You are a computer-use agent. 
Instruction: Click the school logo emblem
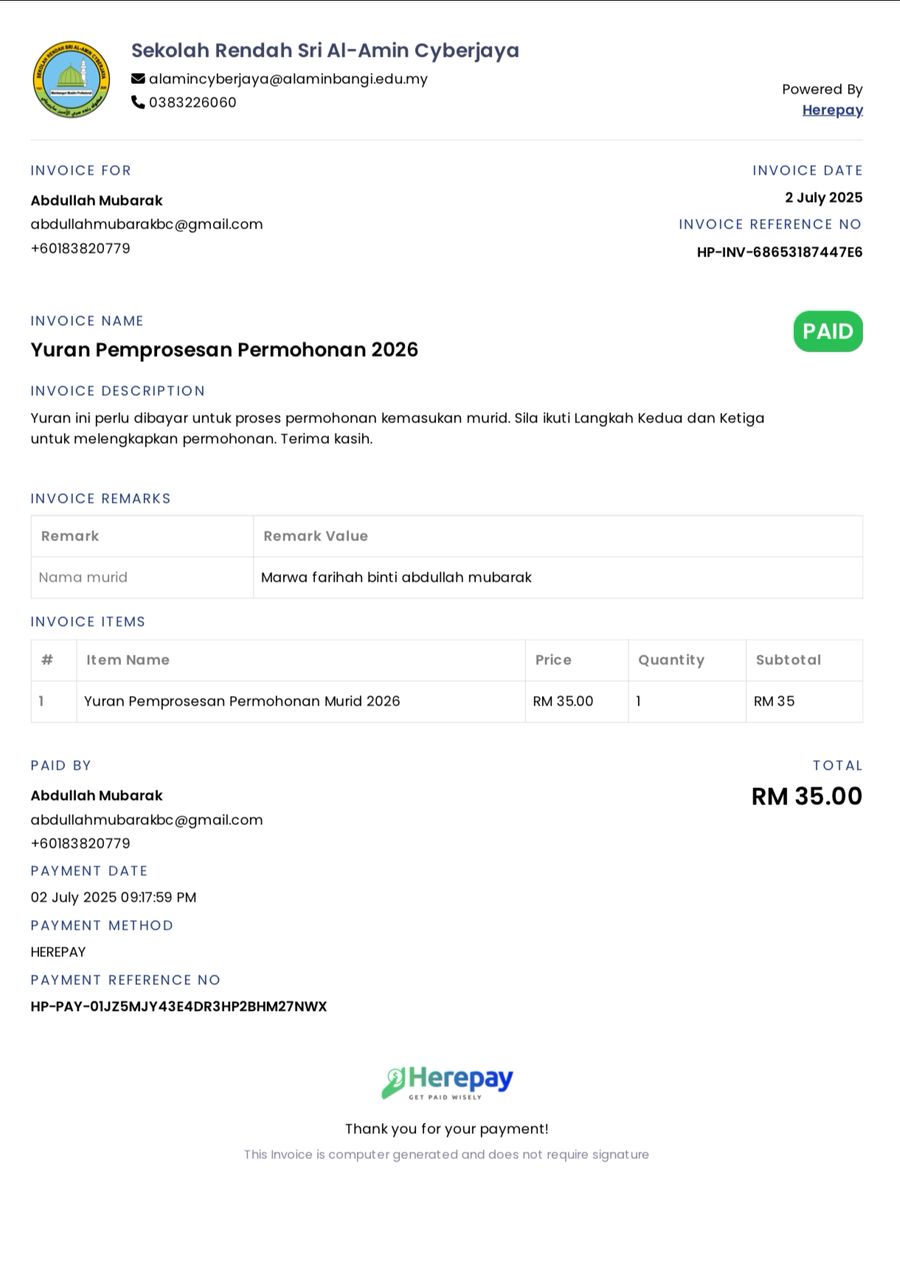click(x=71, y=79)
